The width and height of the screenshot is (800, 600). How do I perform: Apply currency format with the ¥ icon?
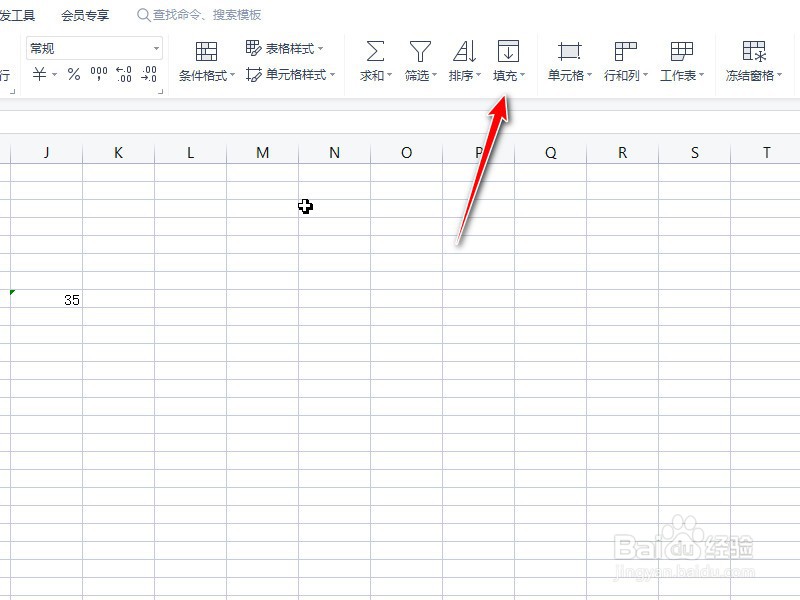pos(39,74)
